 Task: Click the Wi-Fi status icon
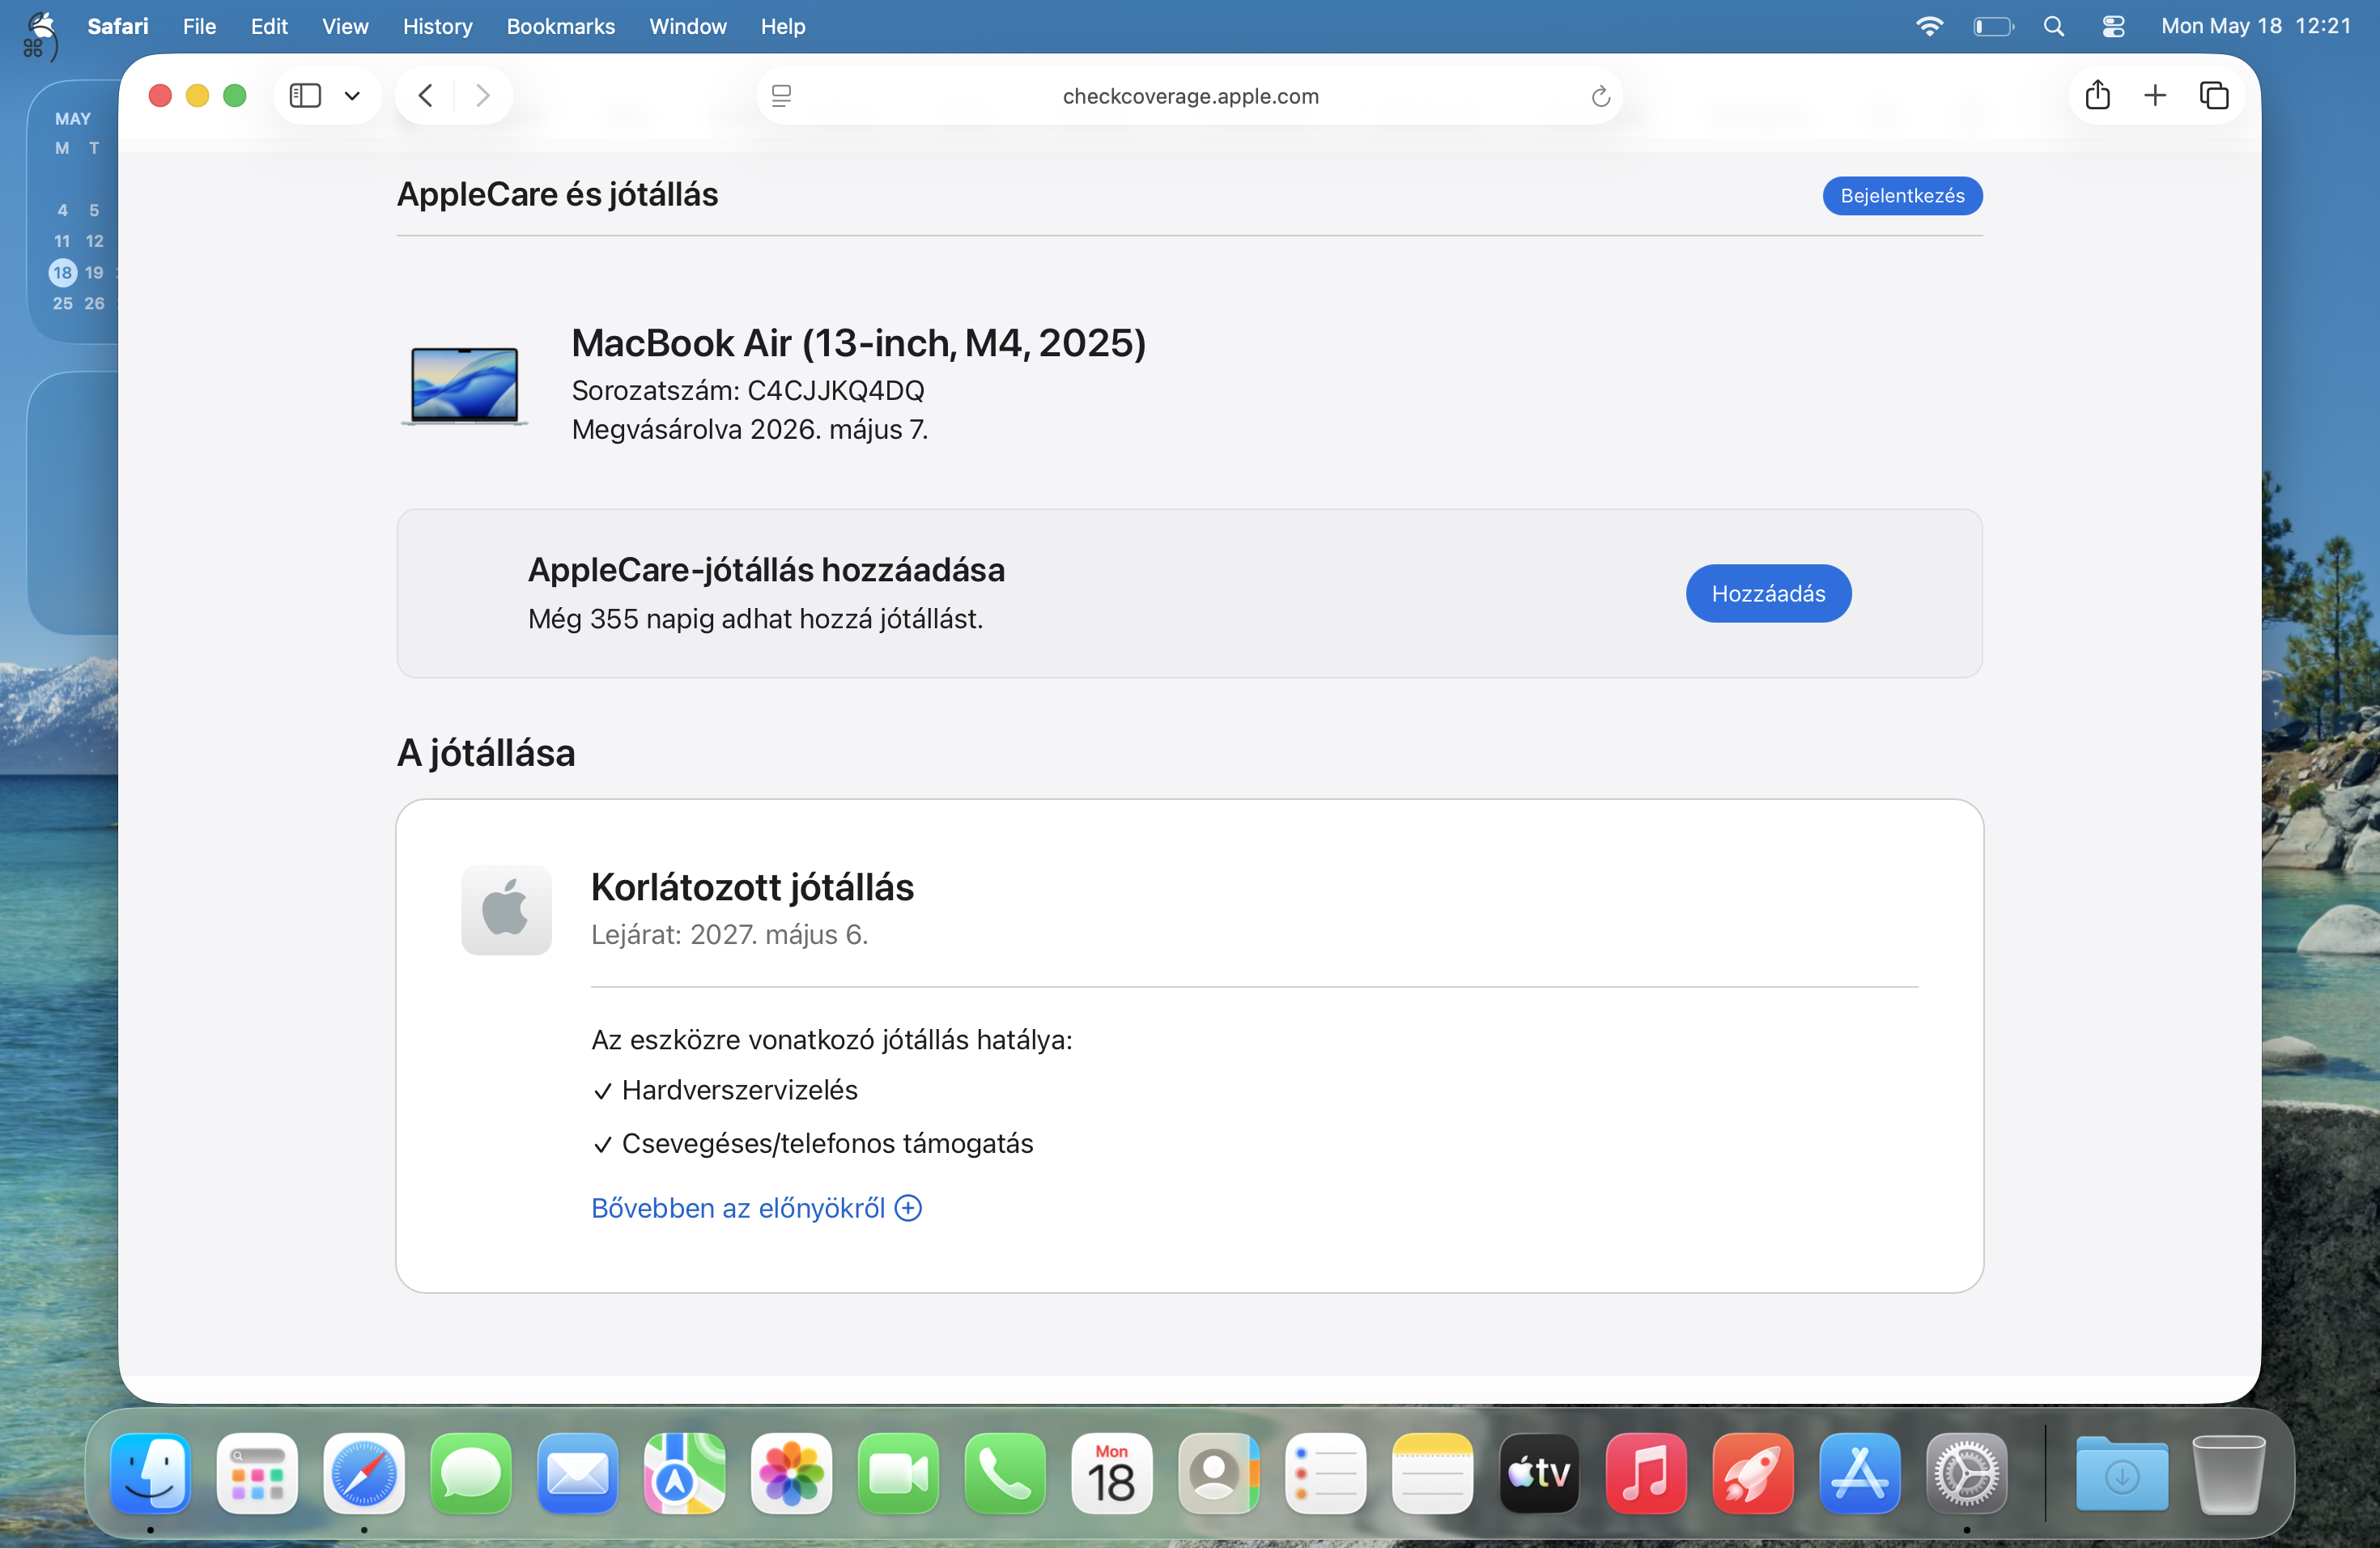pyautogui.click(x=1929, y=26)
